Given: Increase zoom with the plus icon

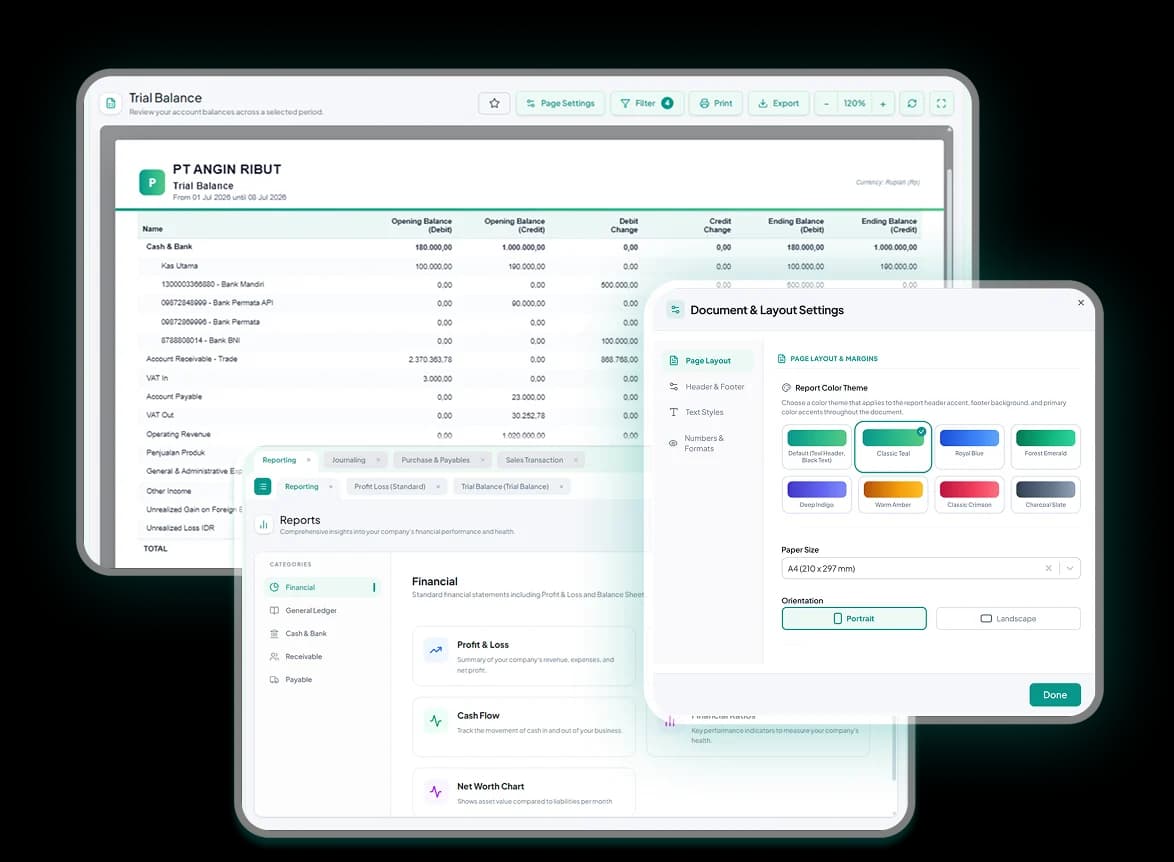Looking at the screenshot, I should 883,103.
